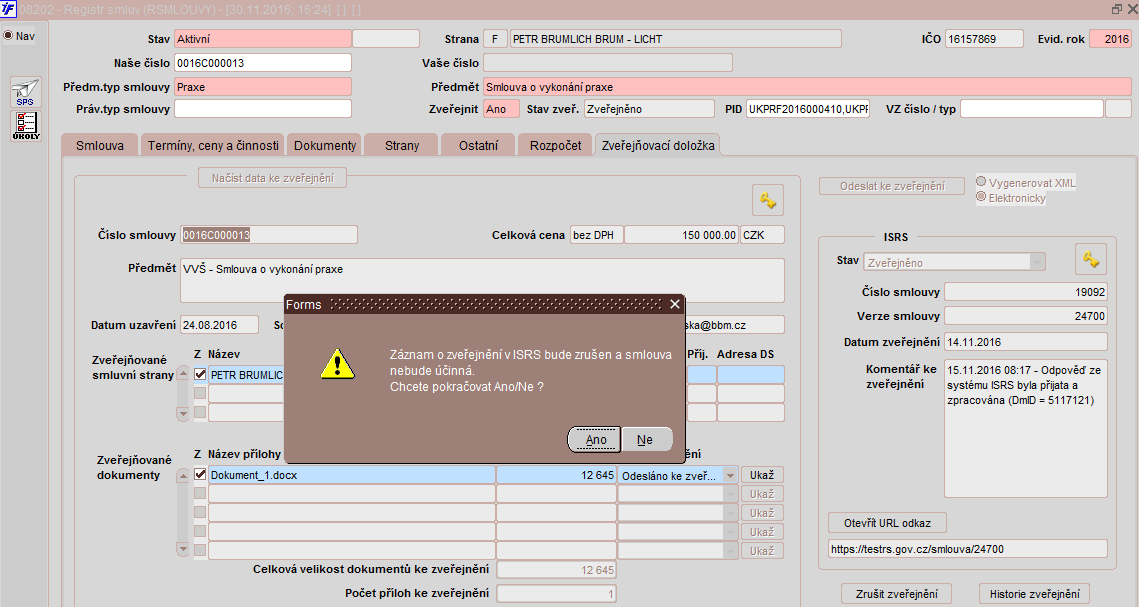Click the Stav zveř. field Zveřejněno
The image size is (1139, 607).
click(649, 108)
